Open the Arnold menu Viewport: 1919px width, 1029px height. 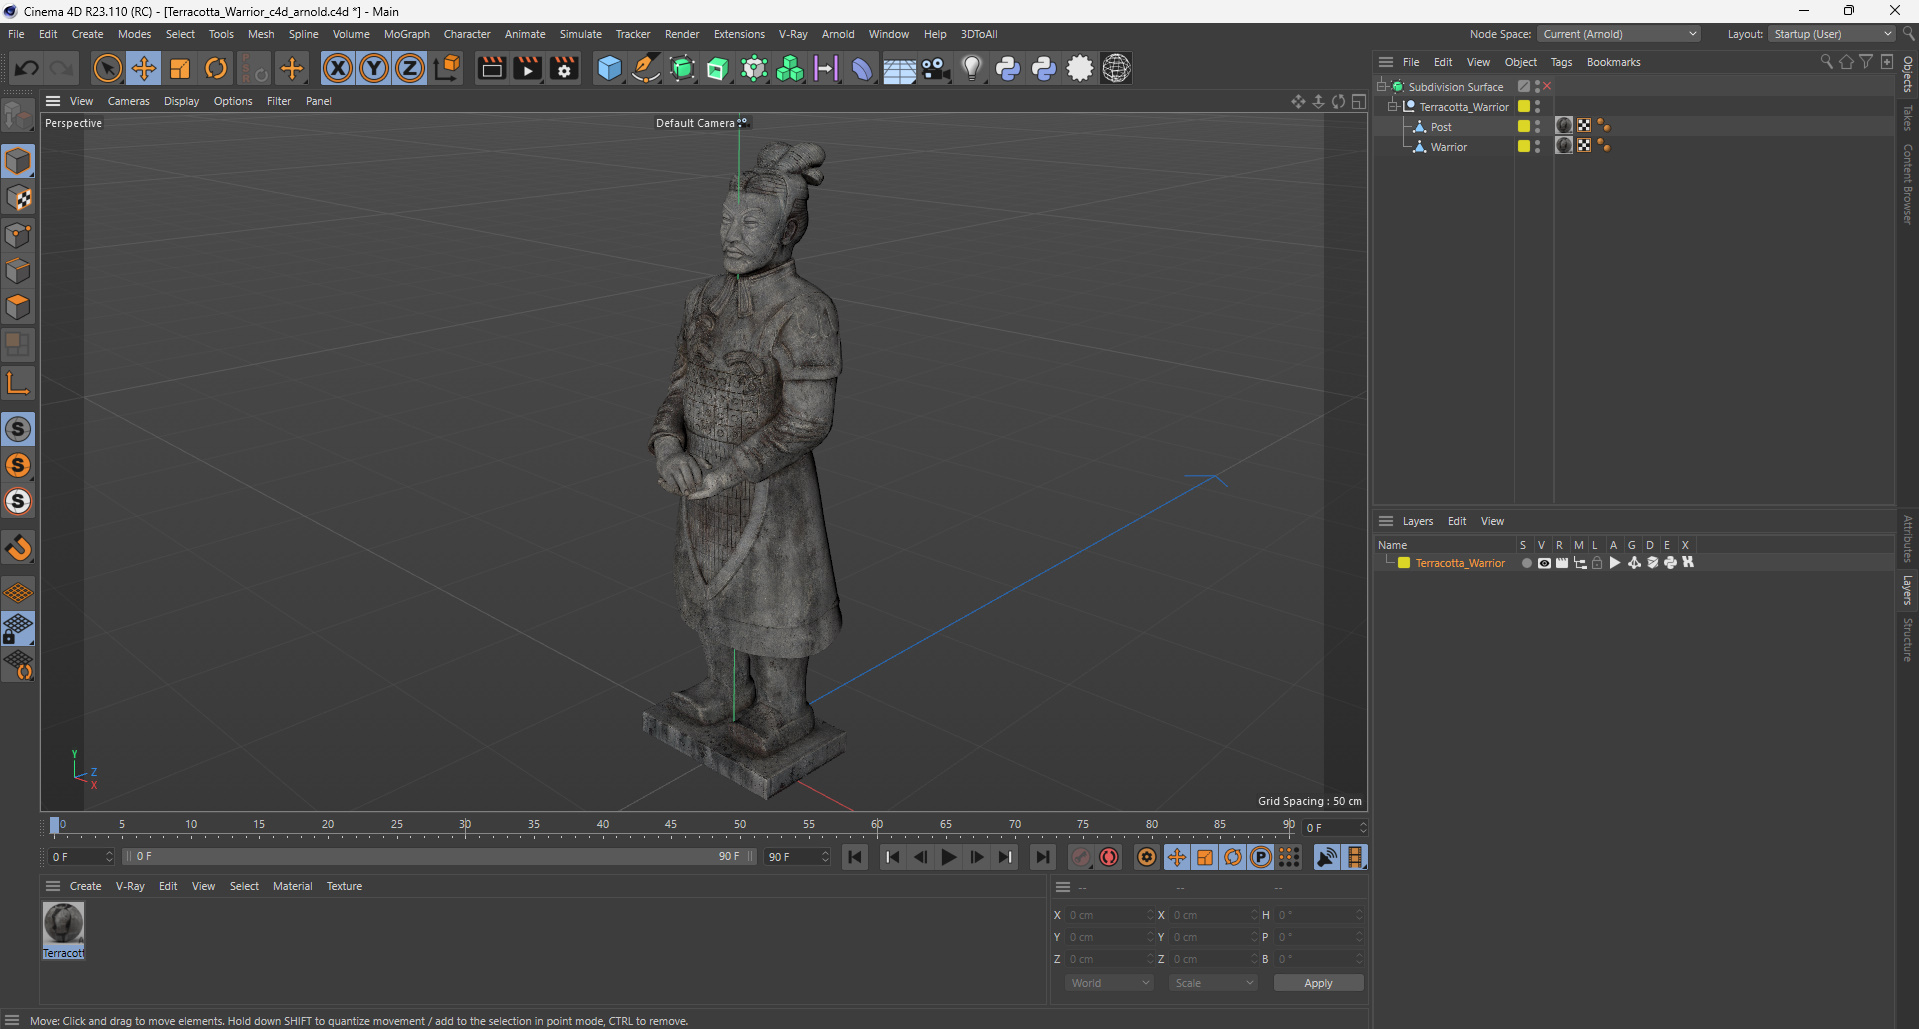[x=838, y=34]
